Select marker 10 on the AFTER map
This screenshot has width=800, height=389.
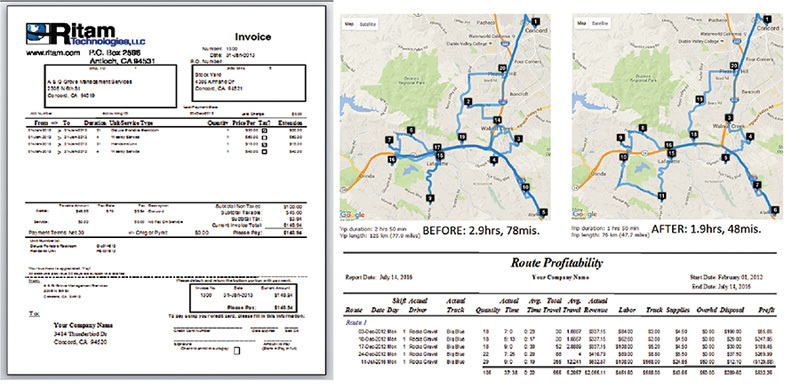coord(623,158)
